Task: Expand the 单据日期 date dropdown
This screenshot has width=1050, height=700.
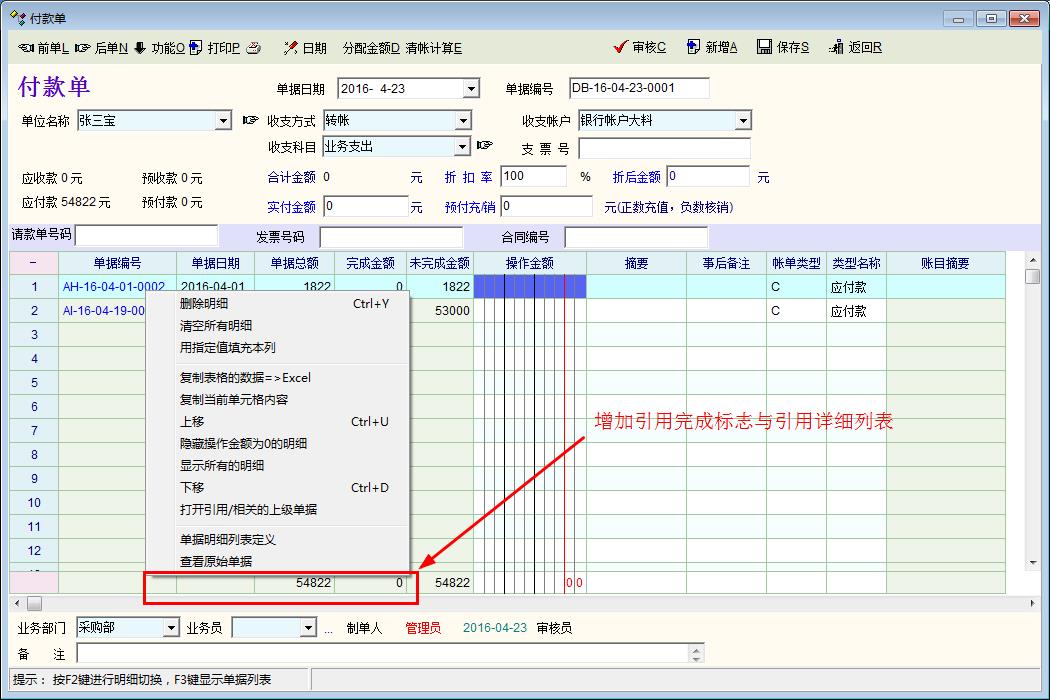Action: (471, 89)
